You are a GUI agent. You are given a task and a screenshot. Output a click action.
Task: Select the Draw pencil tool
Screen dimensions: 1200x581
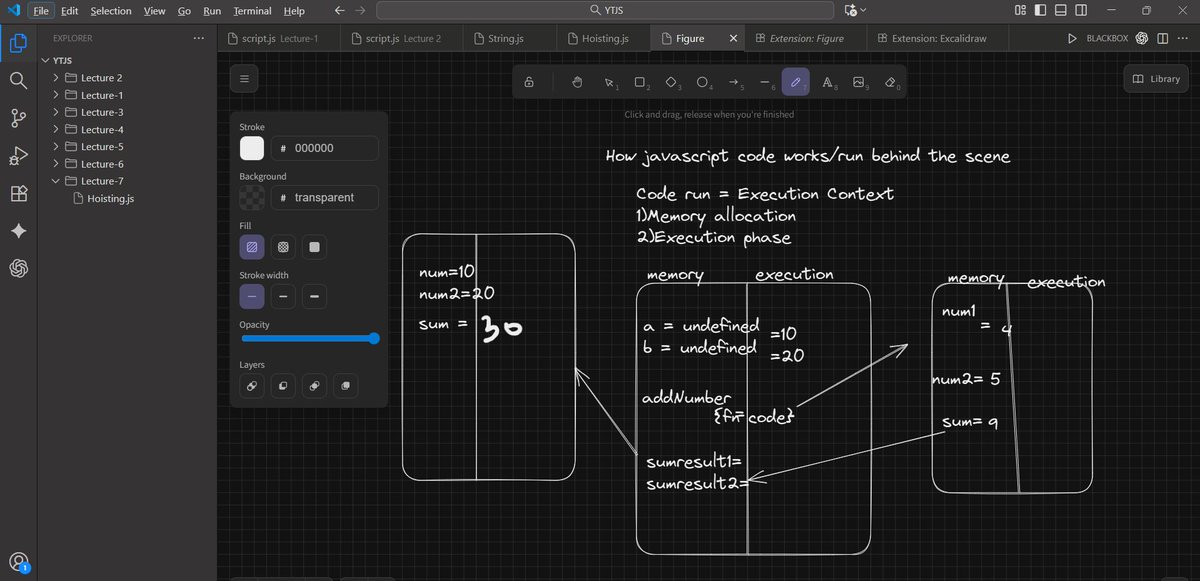click(x=795, y=83)
